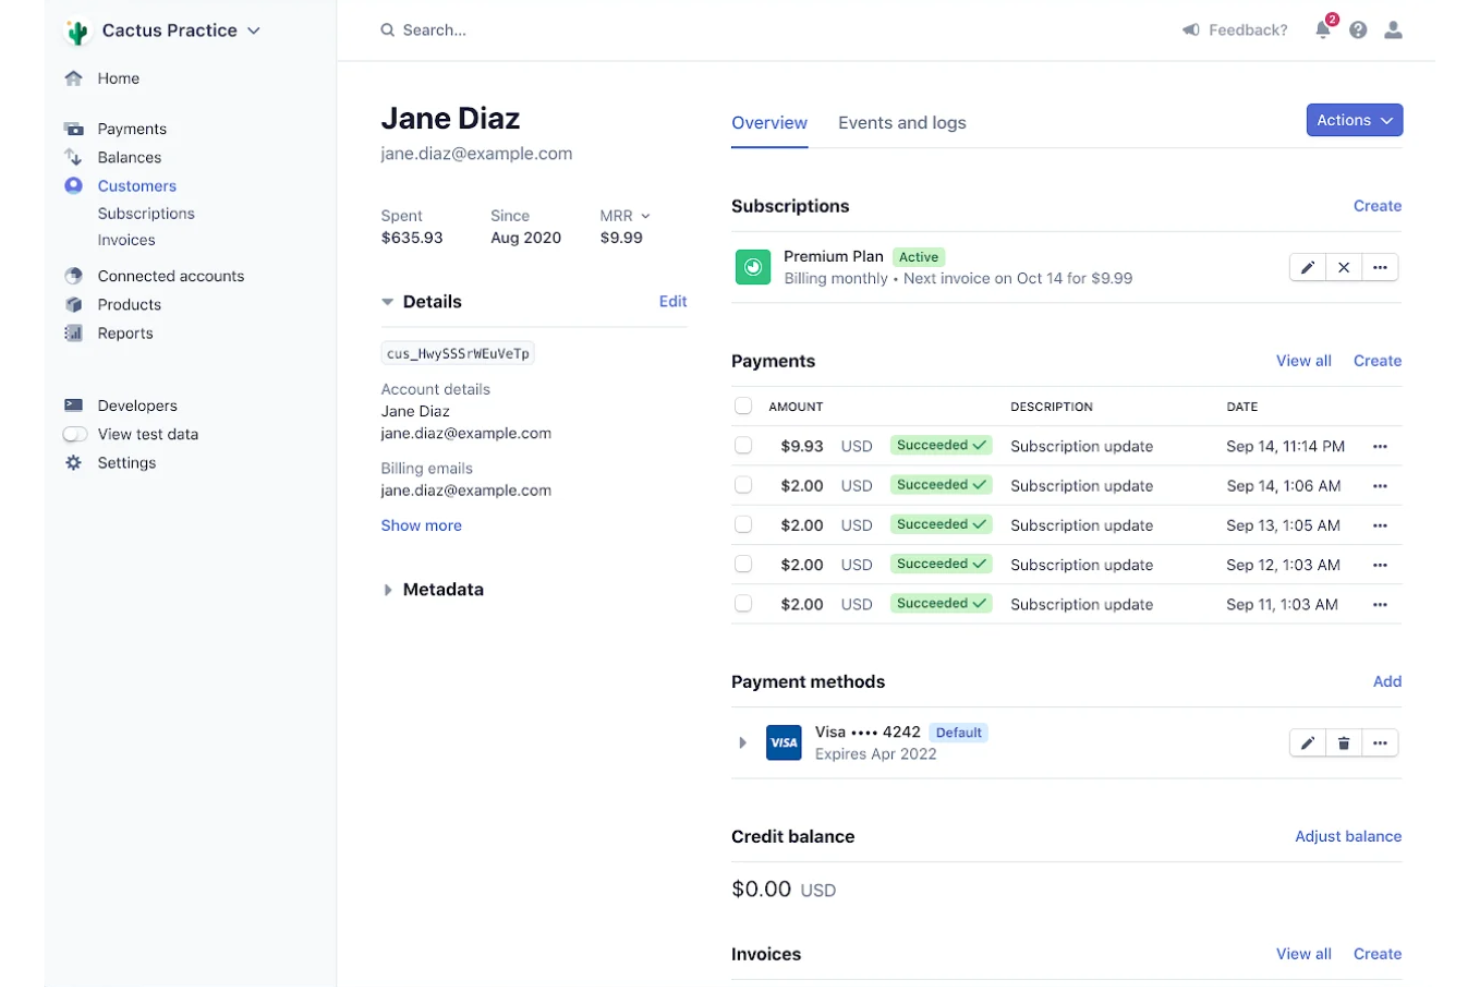Switch to the Events and logs tab
Viewport: 1480px width, 987px height.
[x=901, y=122]
